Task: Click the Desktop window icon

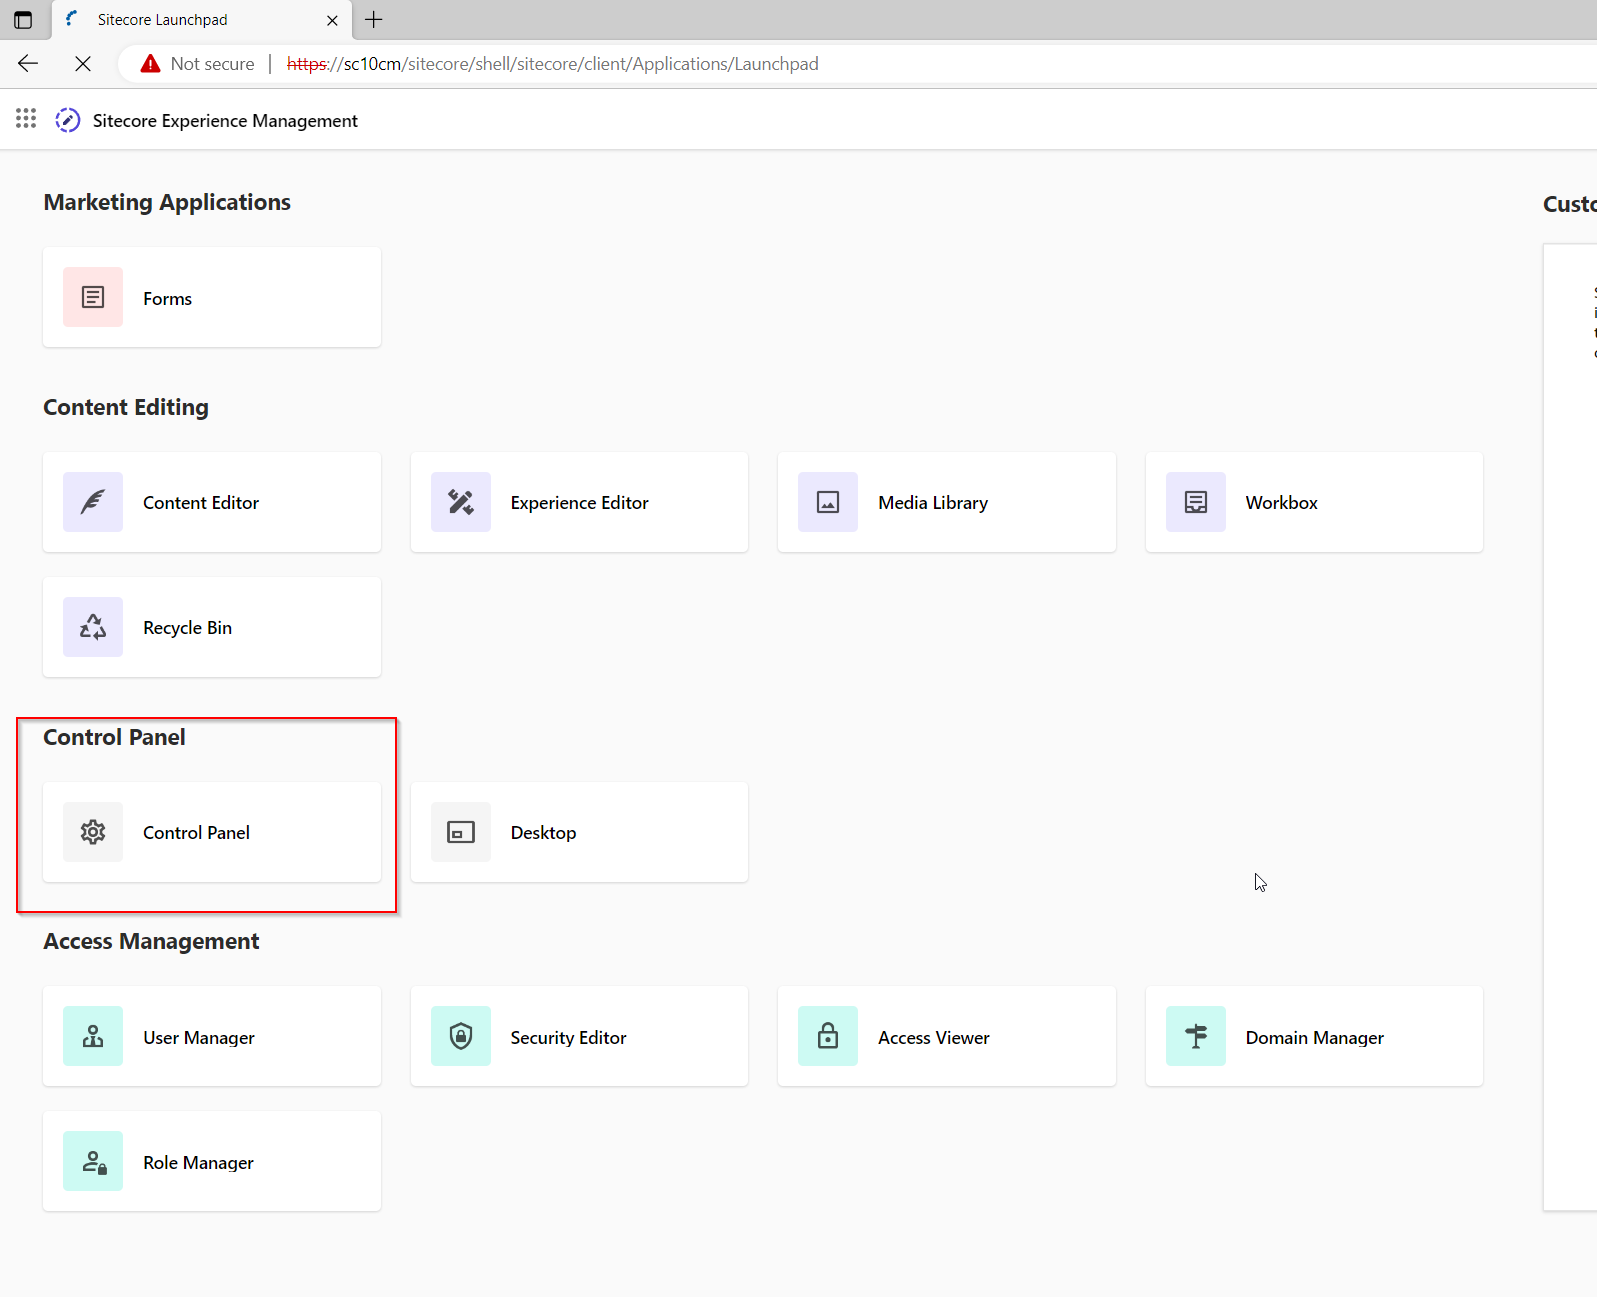Action: (x=461, y=832)
